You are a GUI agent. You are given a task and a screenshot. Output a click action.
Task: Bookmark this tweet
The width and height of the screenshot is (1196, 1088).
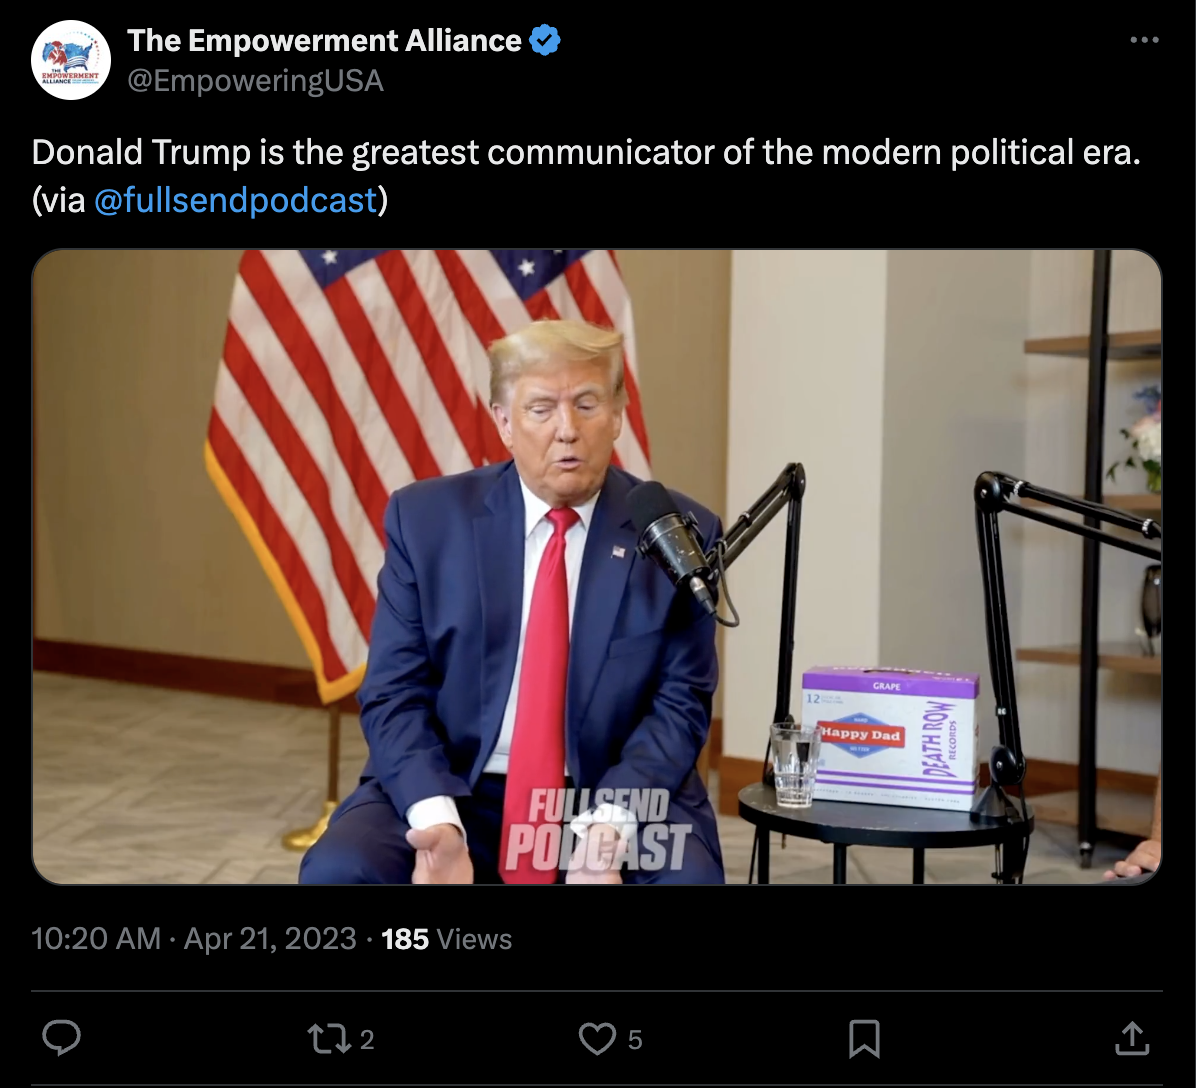coord(864,1039)
